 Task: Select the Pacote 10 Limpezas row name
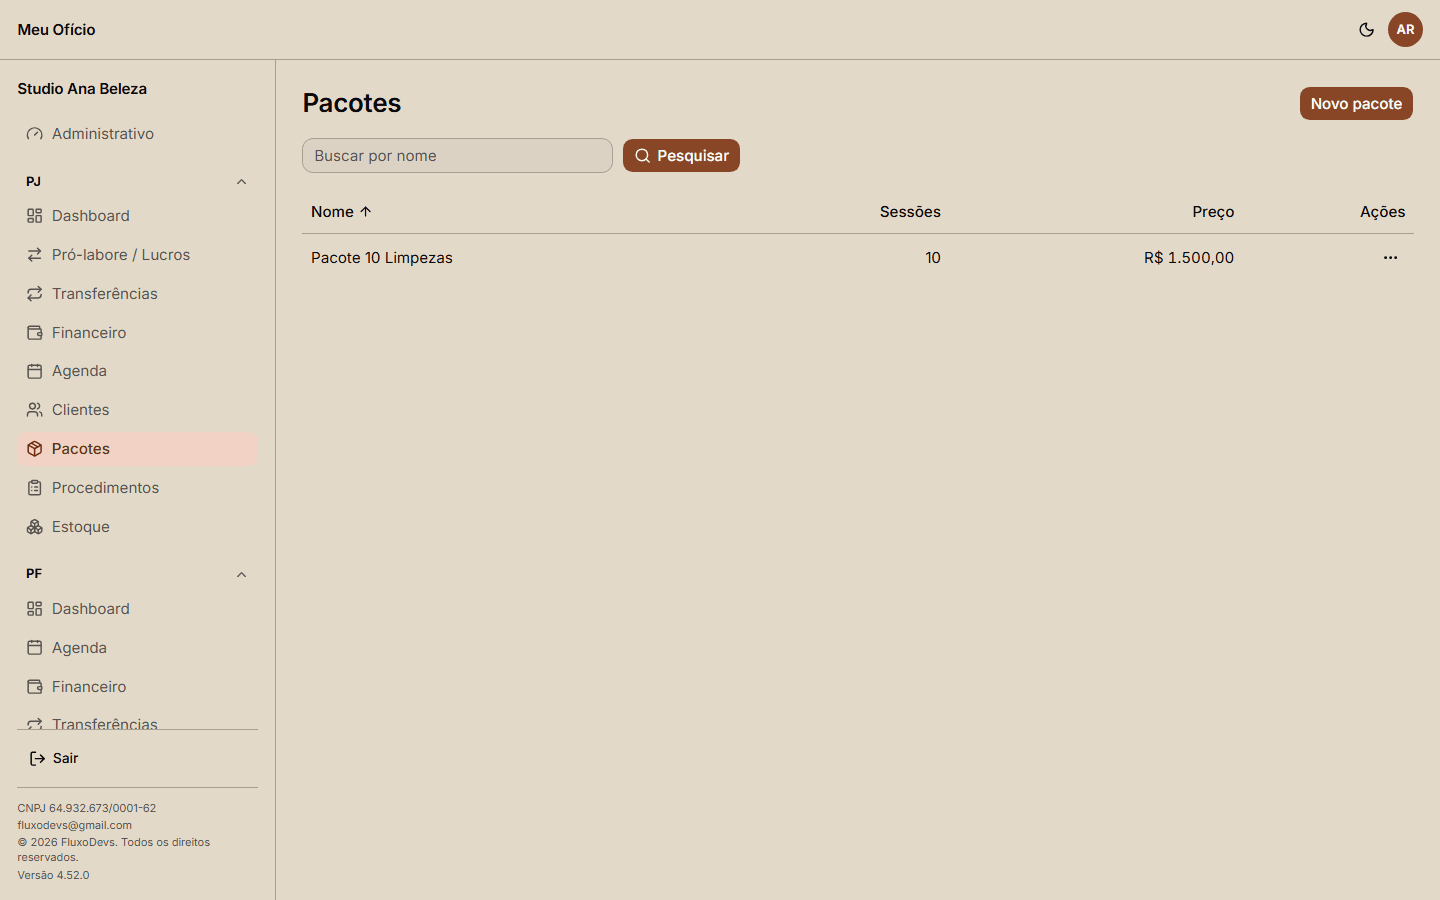click(382, 258)
